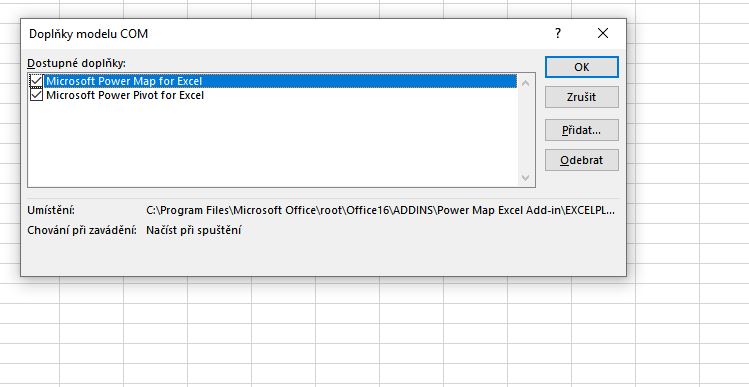Click the question mark help icon
Image resolution: width=749 pixels, height=387 pixels.
click(x=557, y=33)
